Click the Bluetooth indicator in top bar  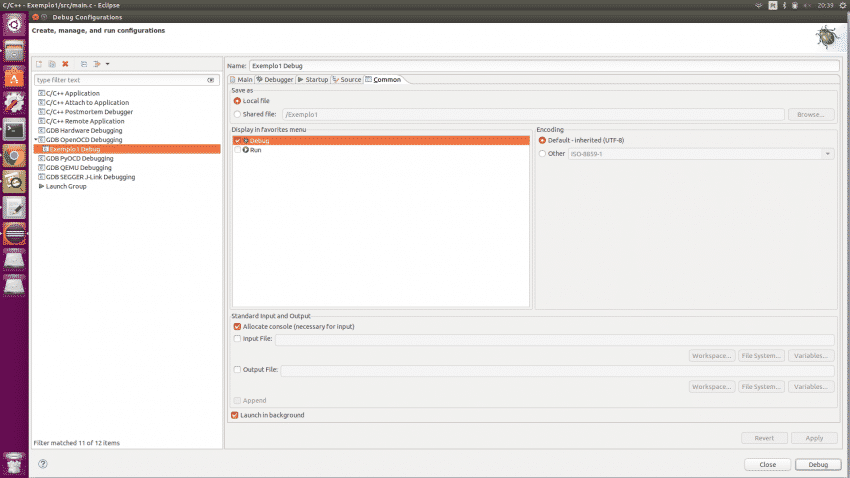pyautogui.click(x=784, y=5)
